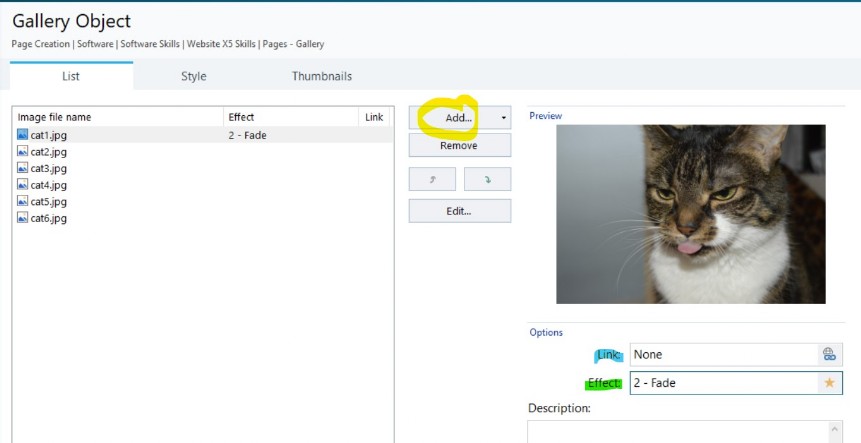The height and width of the screenshot is (443, 861).
Task: Open the link chooser icon beside None
Action: [x=829, y=355]
